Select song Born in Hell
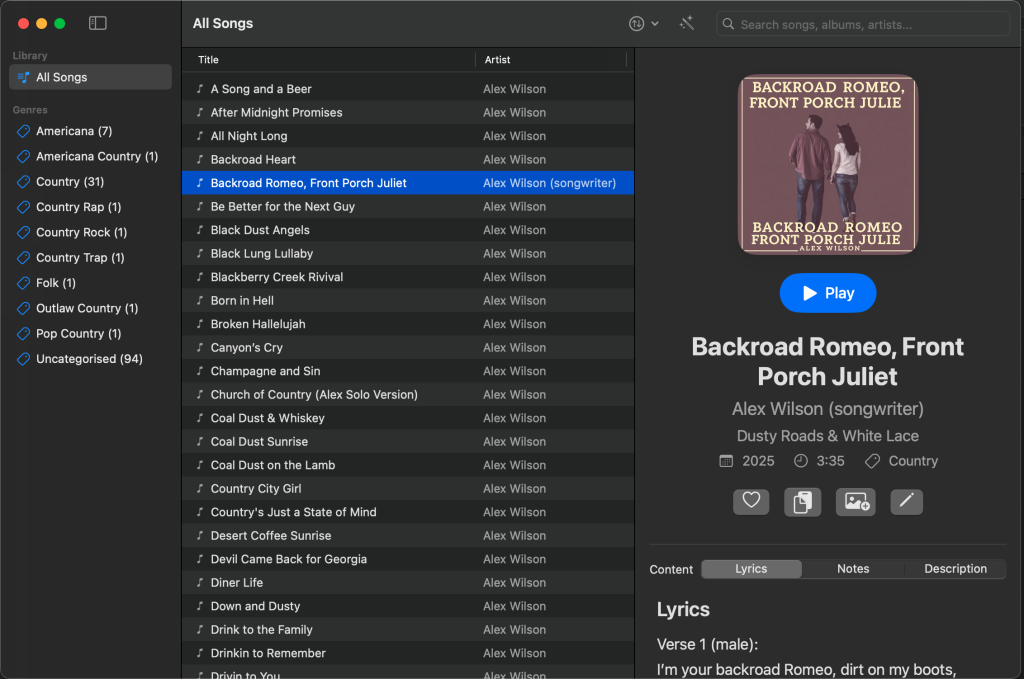Viewport: 1024px width, 679px height. 408,300
